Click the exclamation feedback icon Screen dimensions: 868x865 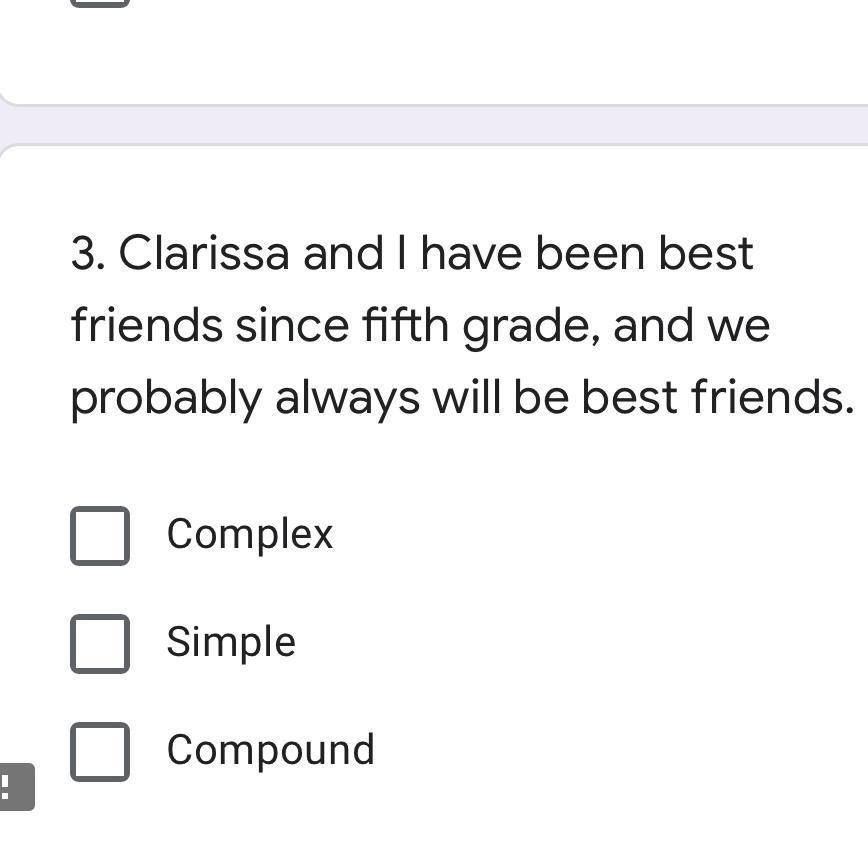click(14, 787)
